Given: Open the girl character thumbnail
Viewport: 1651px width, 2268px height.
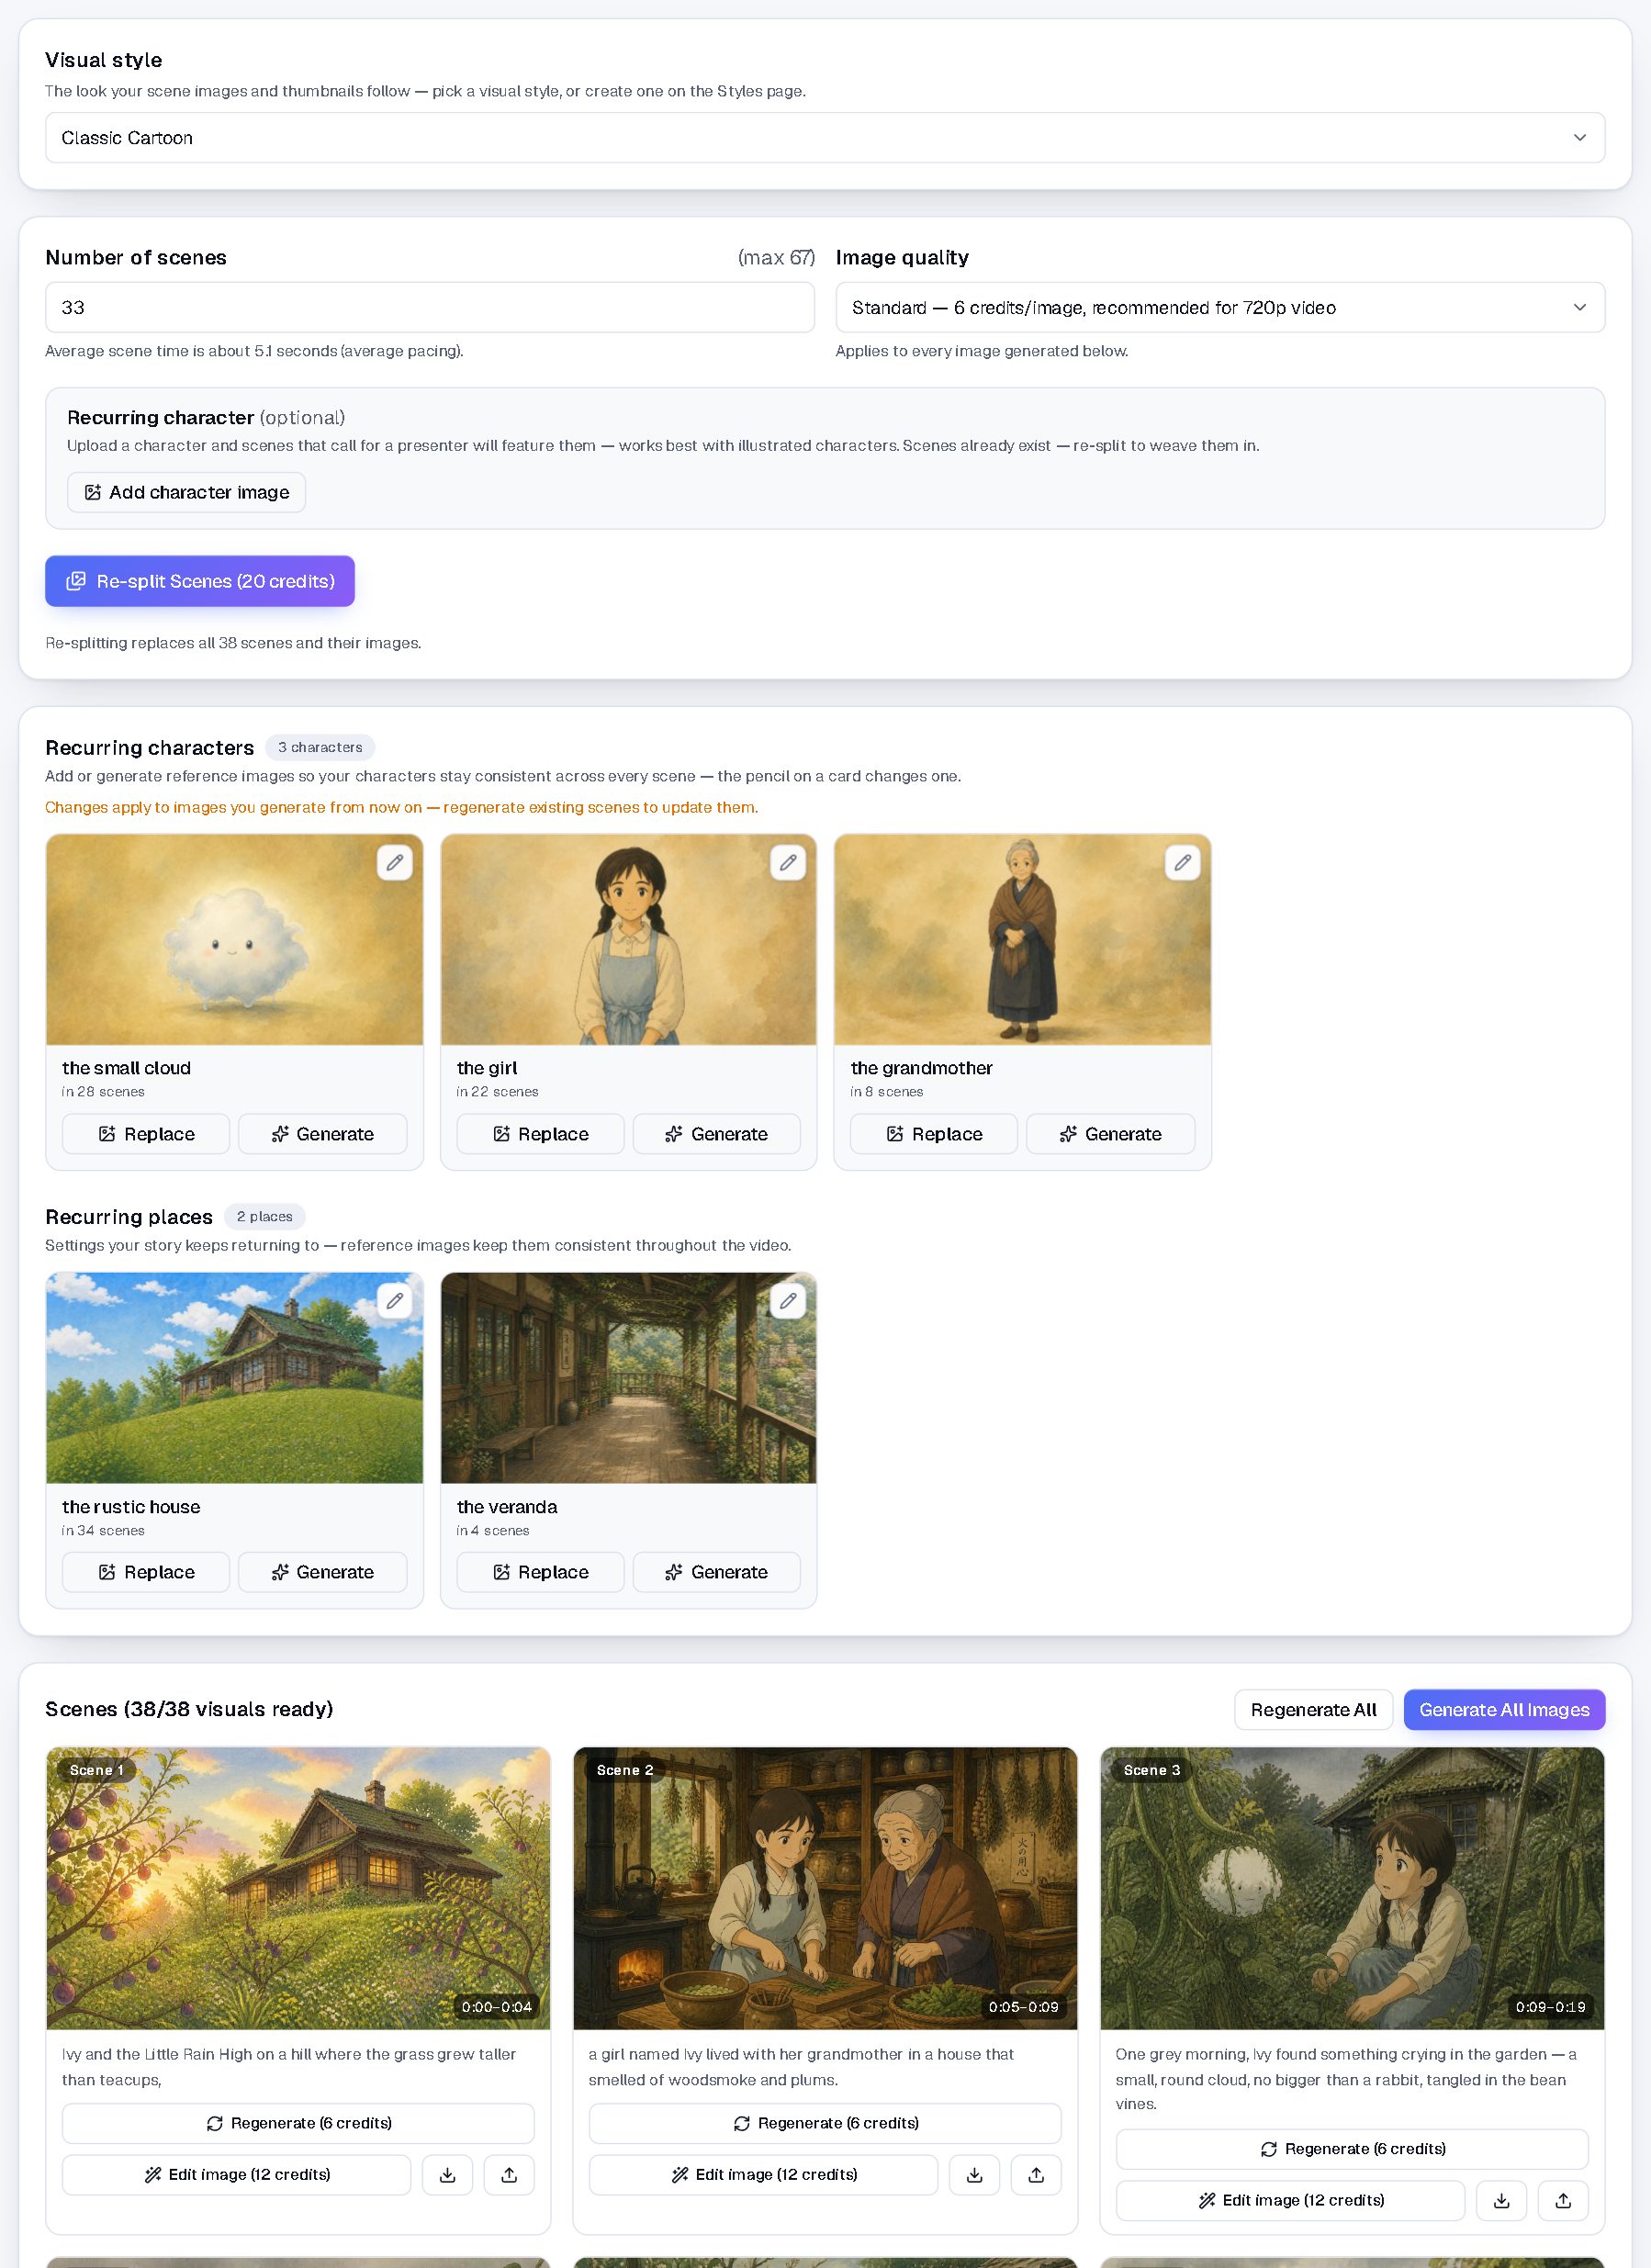Looking at the screenshot, I should [628, 940].
